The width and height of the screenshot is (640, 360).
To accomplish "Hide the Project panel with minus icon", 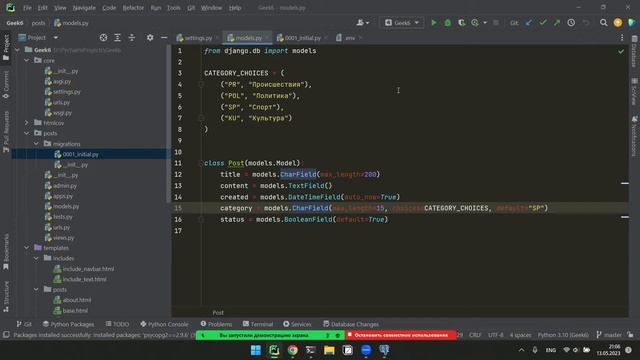I will (x=164, y=38).
